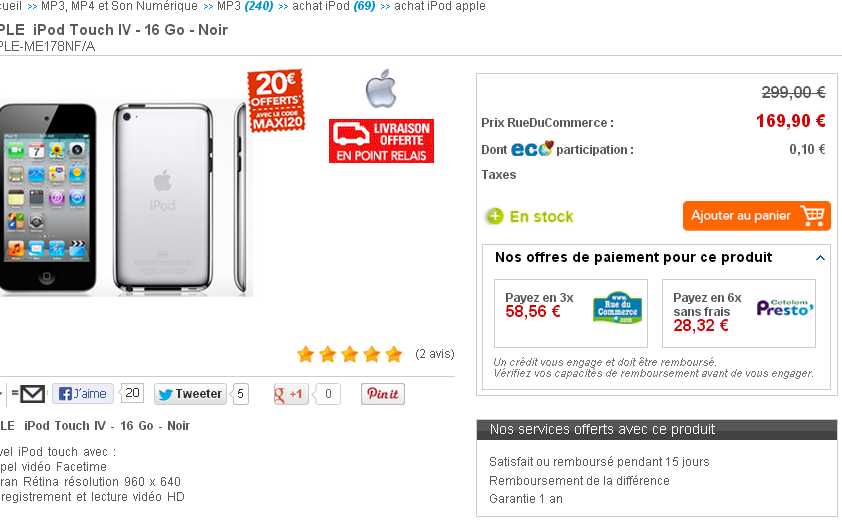Click the five-star rating display
842x520 pixels.
click(350, 354)
